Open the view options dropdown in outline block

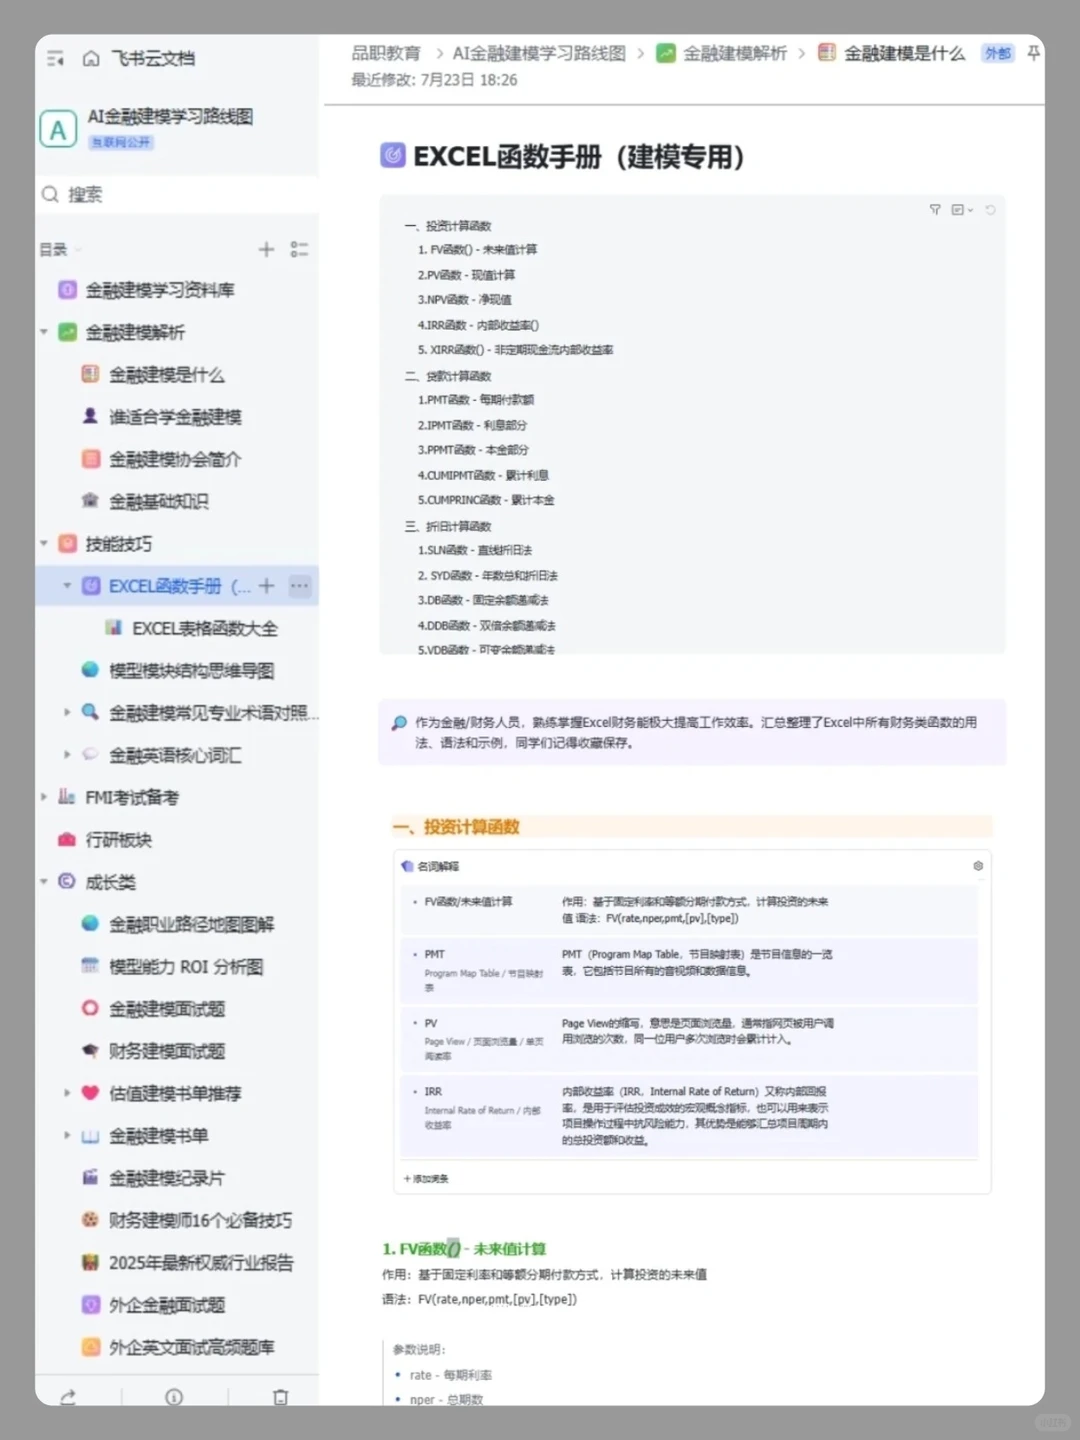click(x=962, y=210)
